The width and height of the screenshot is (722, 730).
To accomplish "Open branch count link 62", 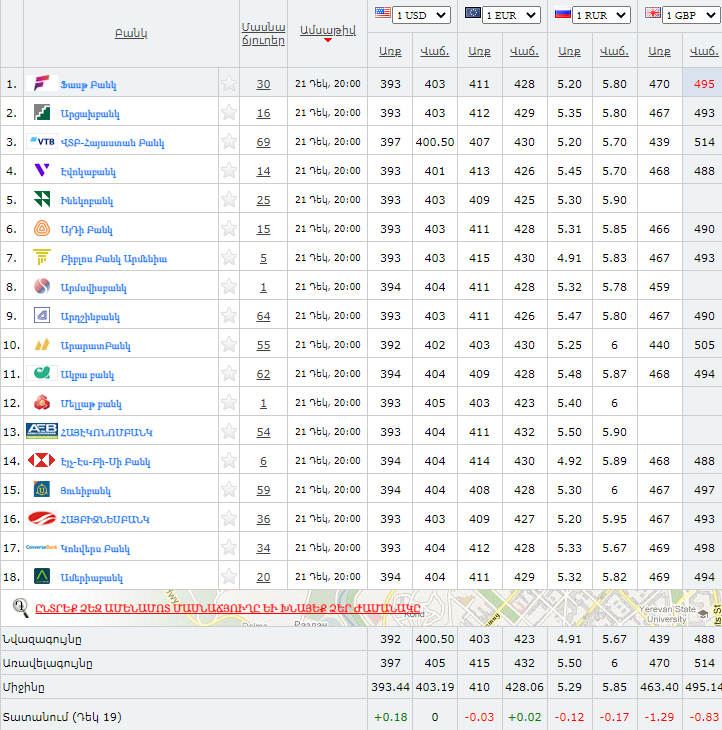I will tap(263, 374).
